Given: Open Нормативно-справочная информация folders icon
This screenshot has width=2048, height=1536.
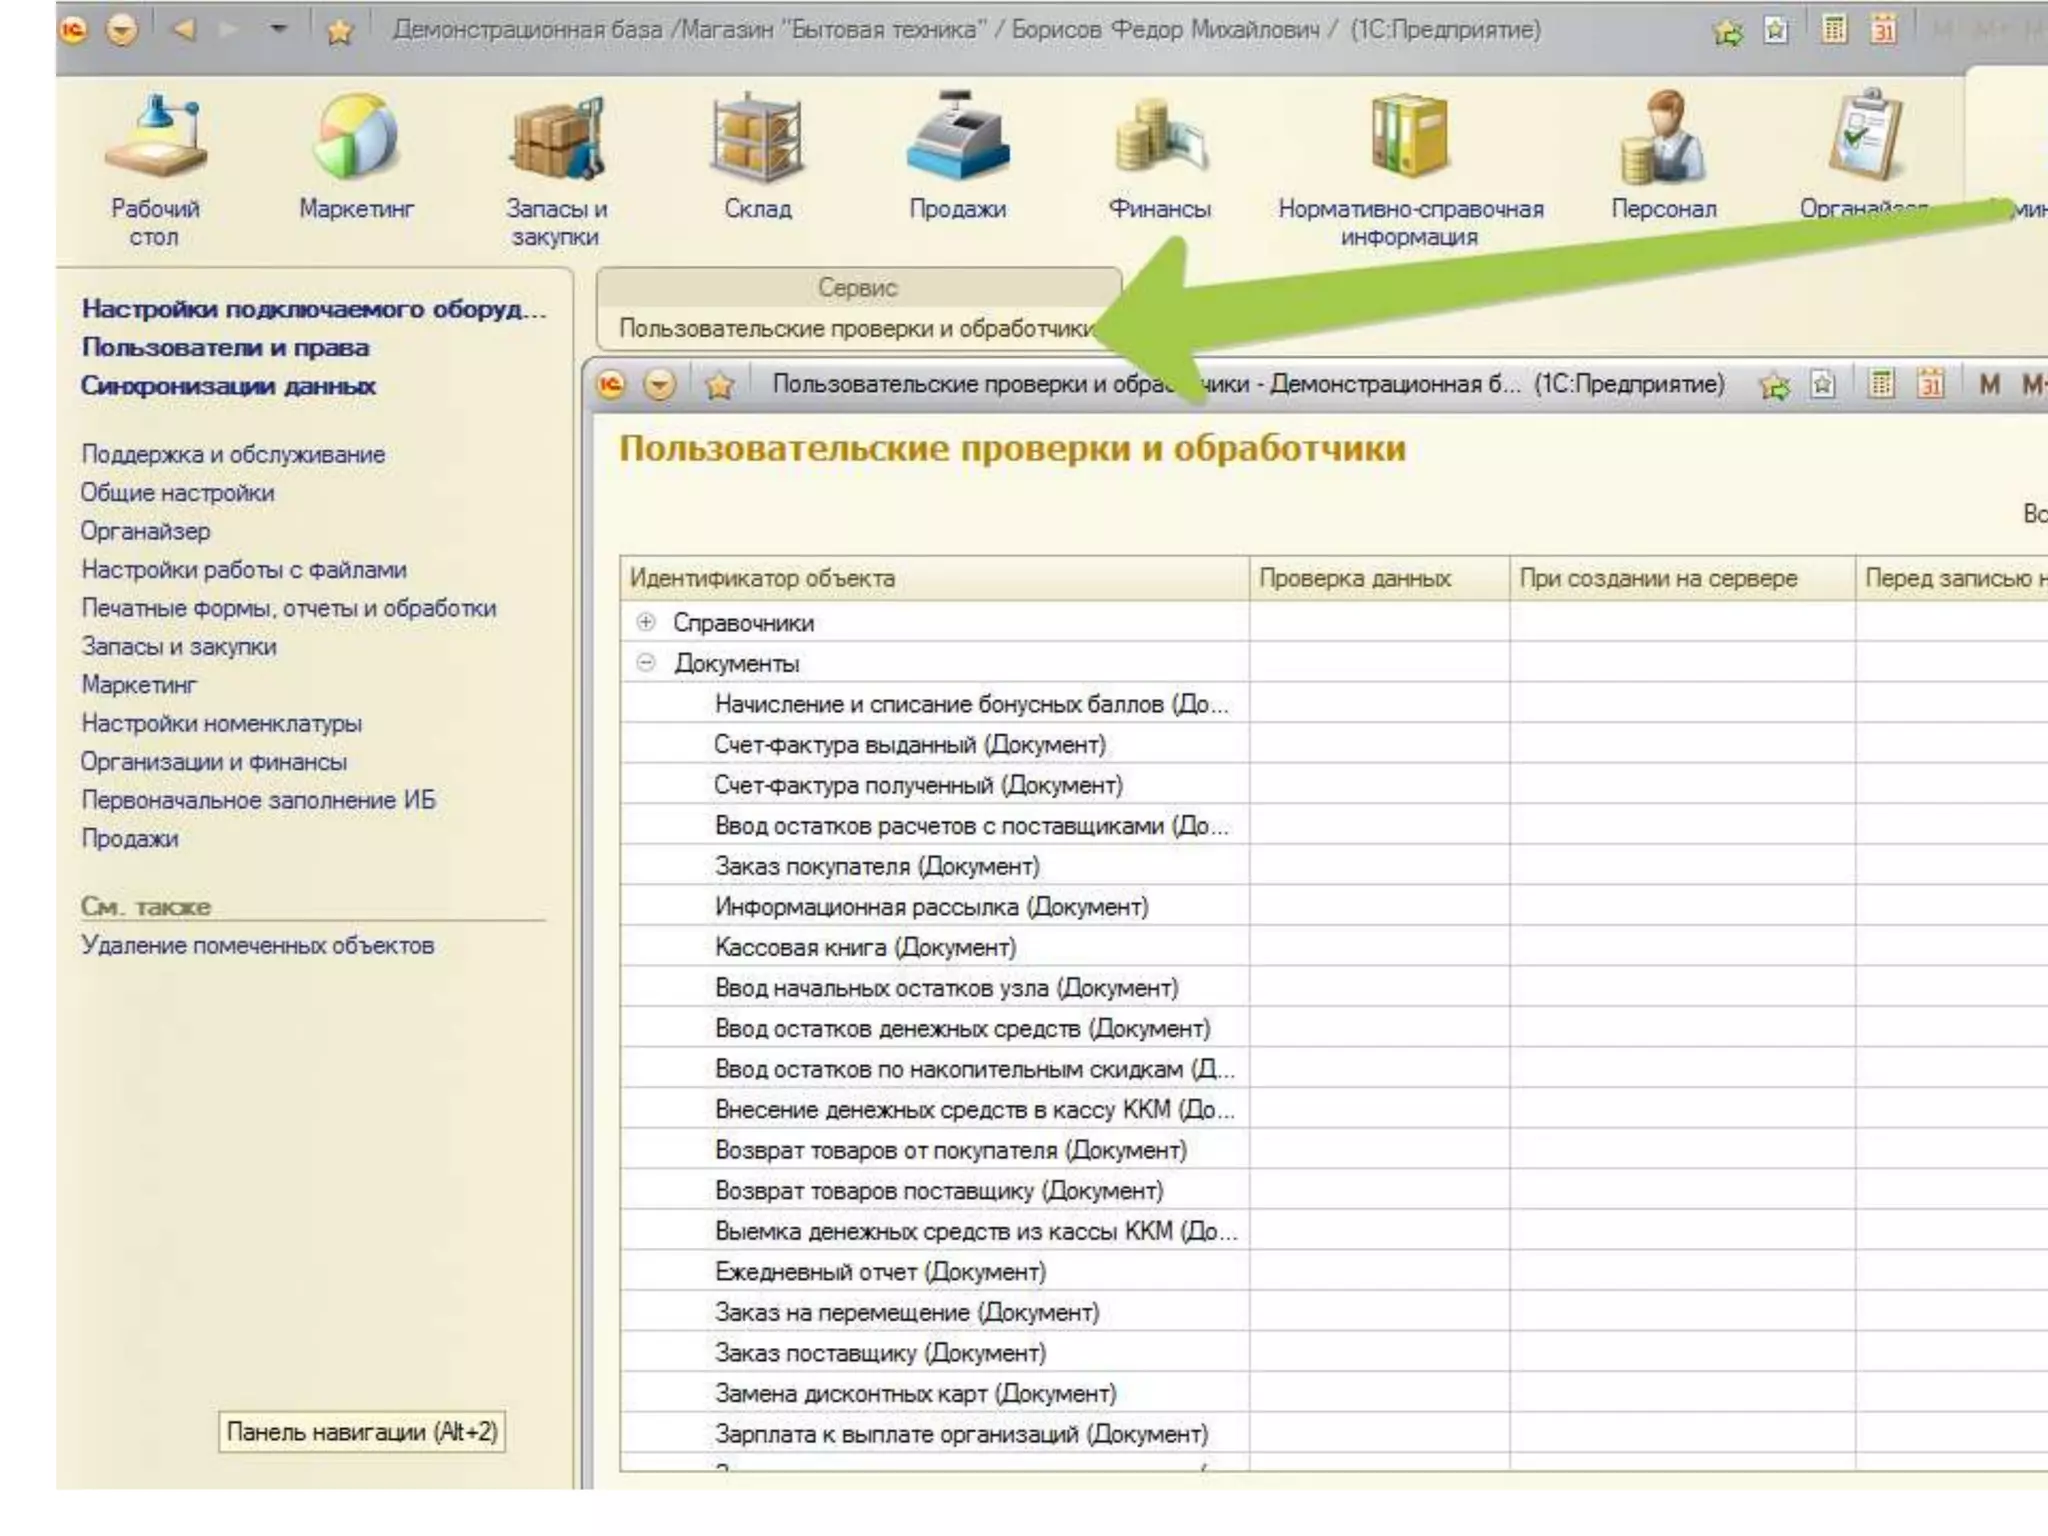Looking at the screenshot, I should 1410,139.
